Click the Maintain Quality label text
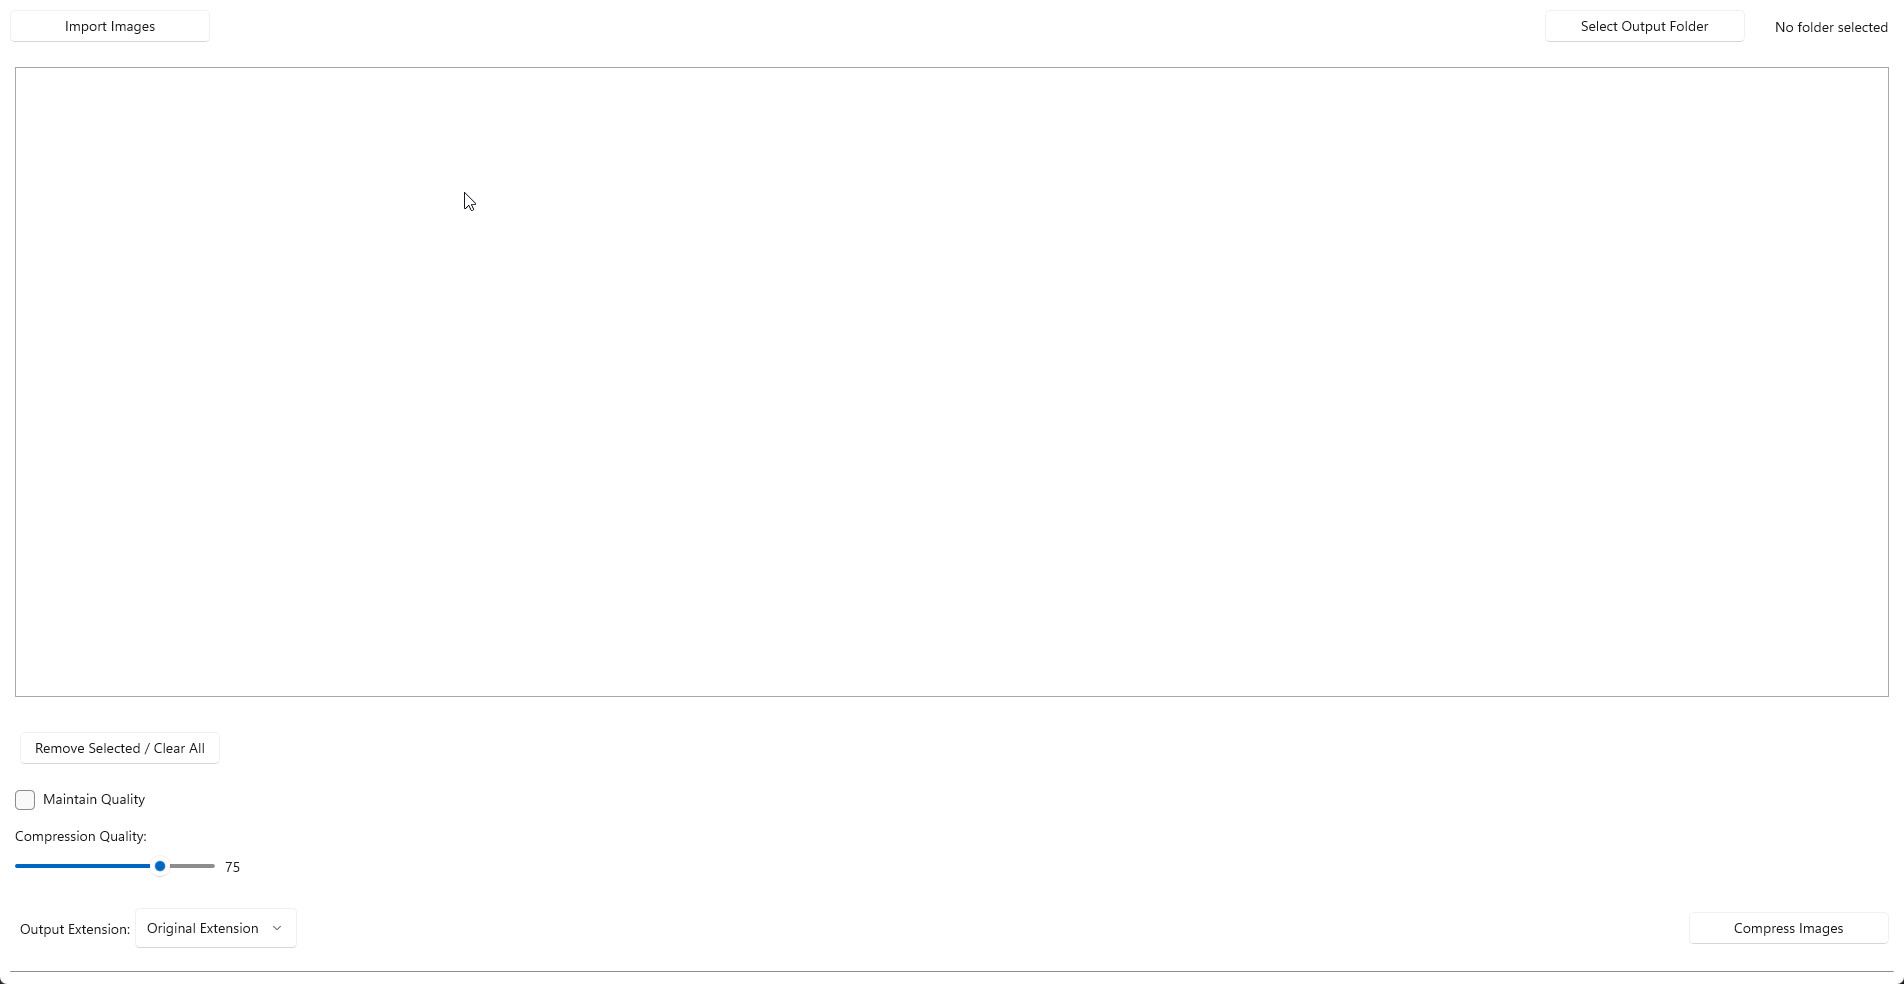 pyautogui.click(x=94, y=800)
